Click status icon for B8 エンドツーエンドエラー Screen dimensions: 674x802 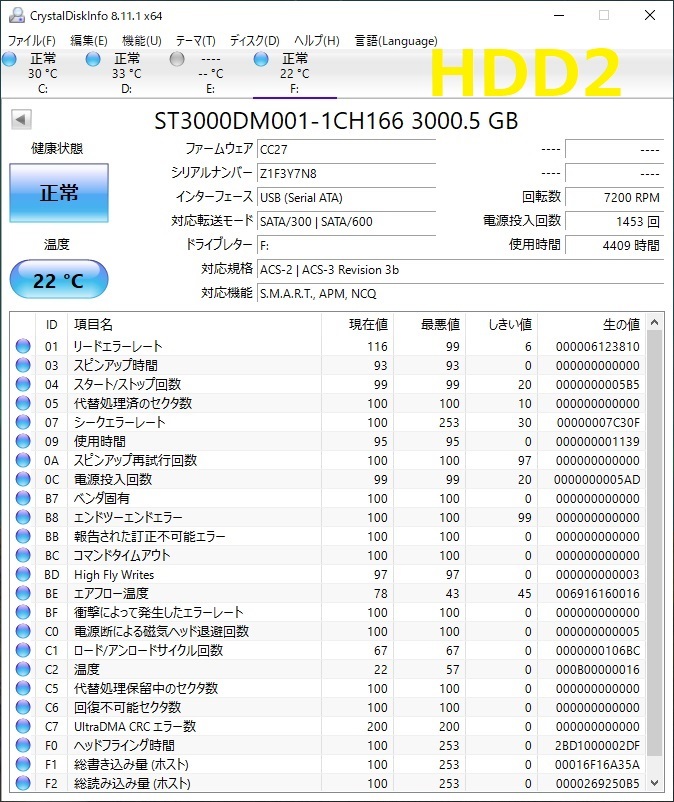pyautogui.click(x=23, y=517)
